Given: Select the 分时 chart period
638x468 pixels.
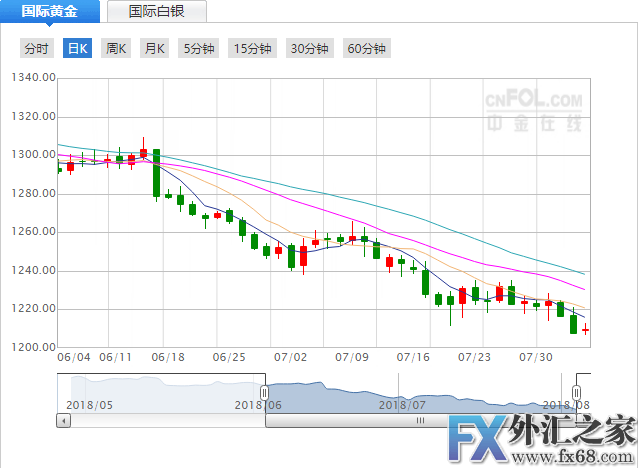Looking at the screenshot, I should (35, 48).
